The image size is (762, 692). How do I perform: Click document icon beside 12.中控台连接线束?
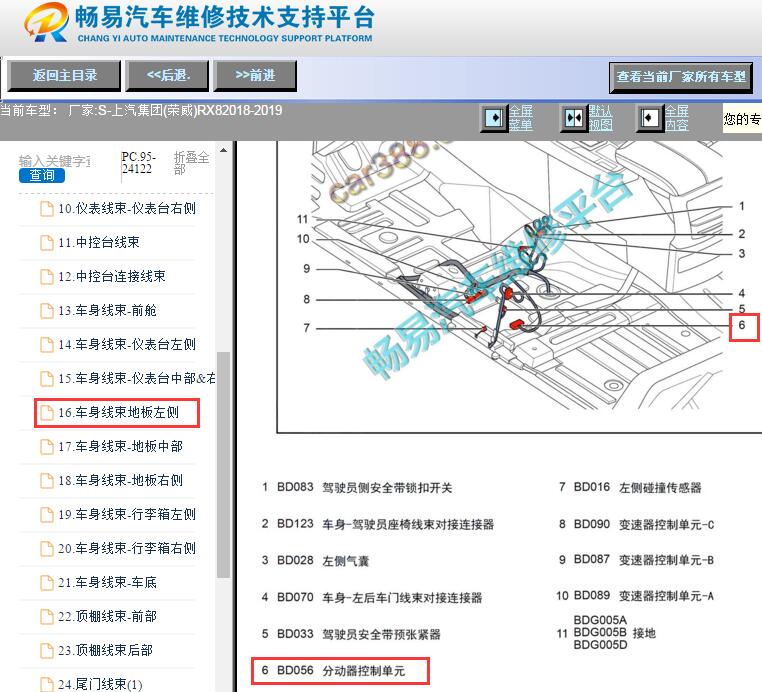47,277
